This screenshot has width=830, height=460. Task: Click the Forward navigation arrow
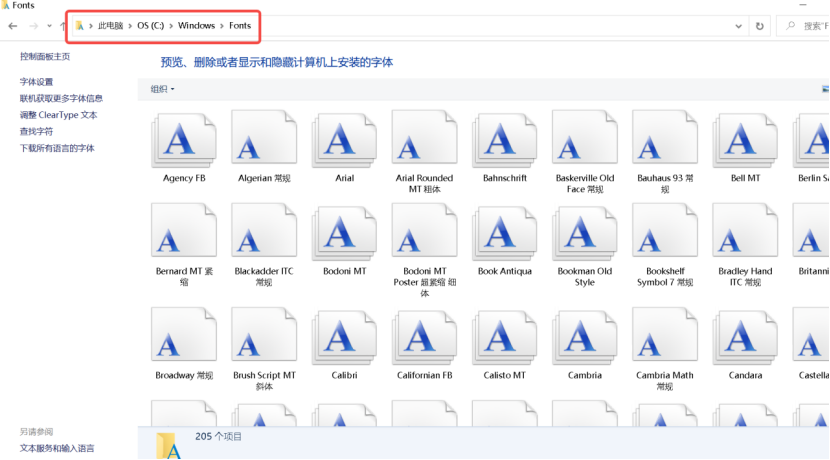[33, 25]
